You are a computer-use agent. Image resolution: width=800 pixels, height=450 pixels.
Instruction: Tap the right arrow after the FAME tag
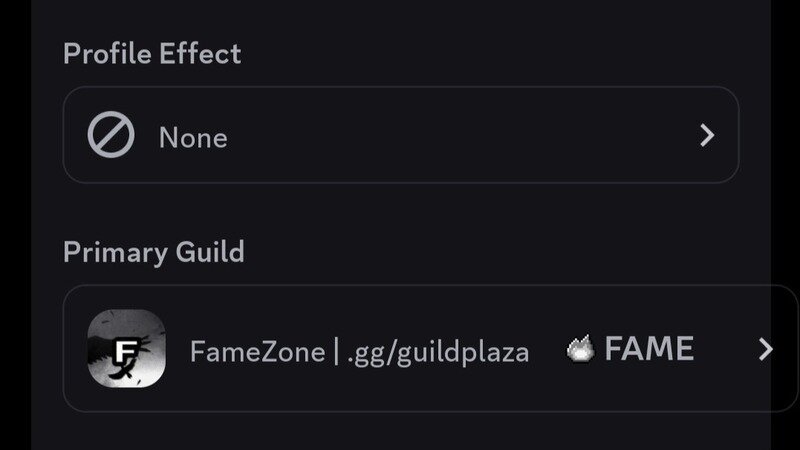click(765, 349)
